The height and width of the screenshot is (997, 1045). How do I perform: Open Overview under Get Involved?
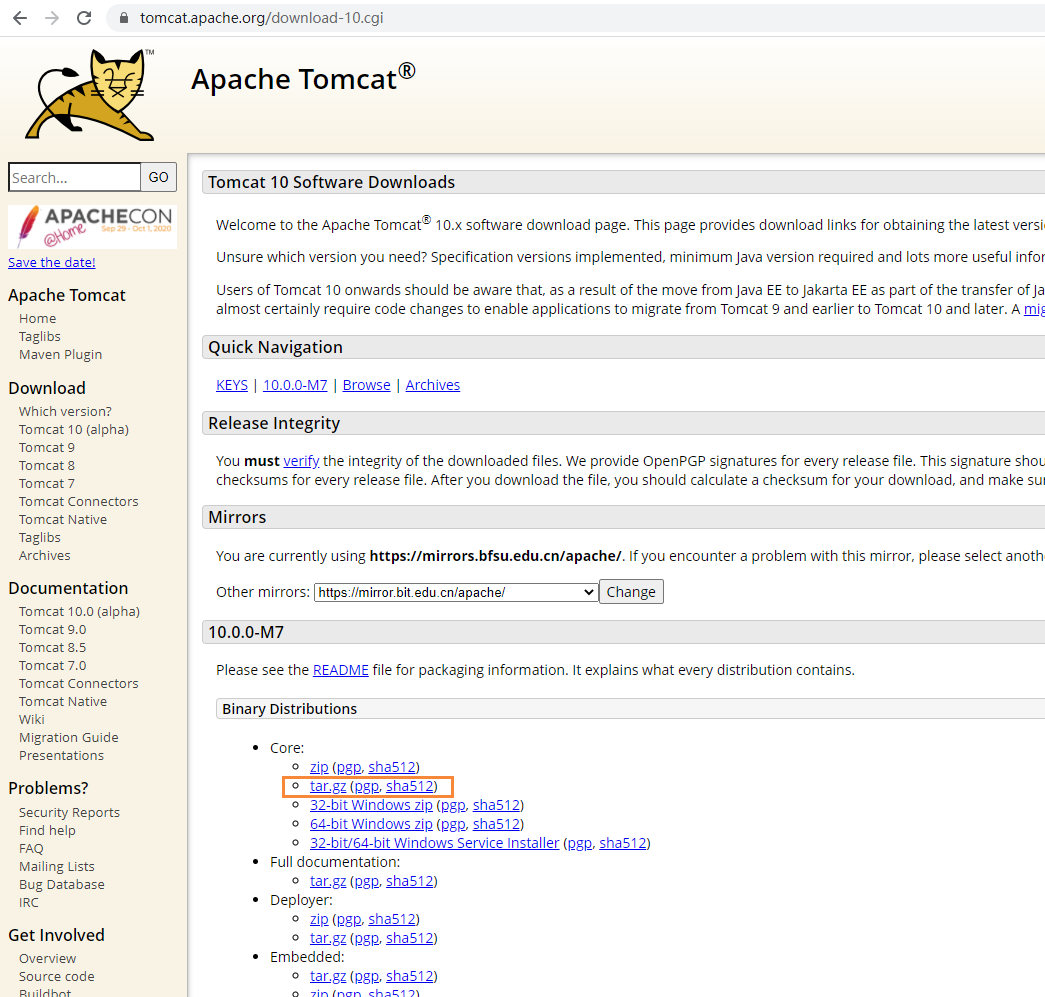(x=47, y=958)
